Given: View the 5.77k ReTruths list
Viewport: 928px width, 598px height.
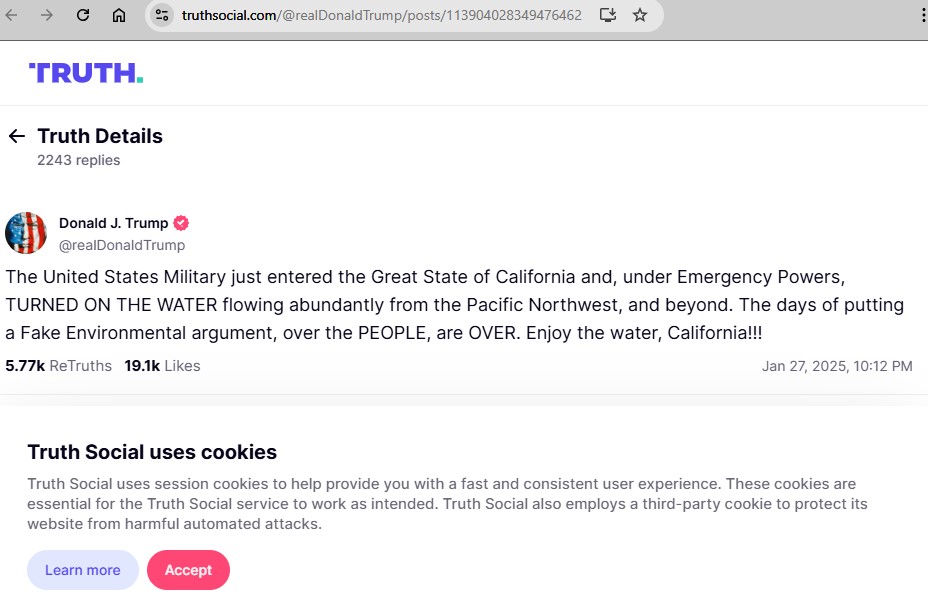Looking at the screenshot, I should pyautogui.click(x=58, y=366).
